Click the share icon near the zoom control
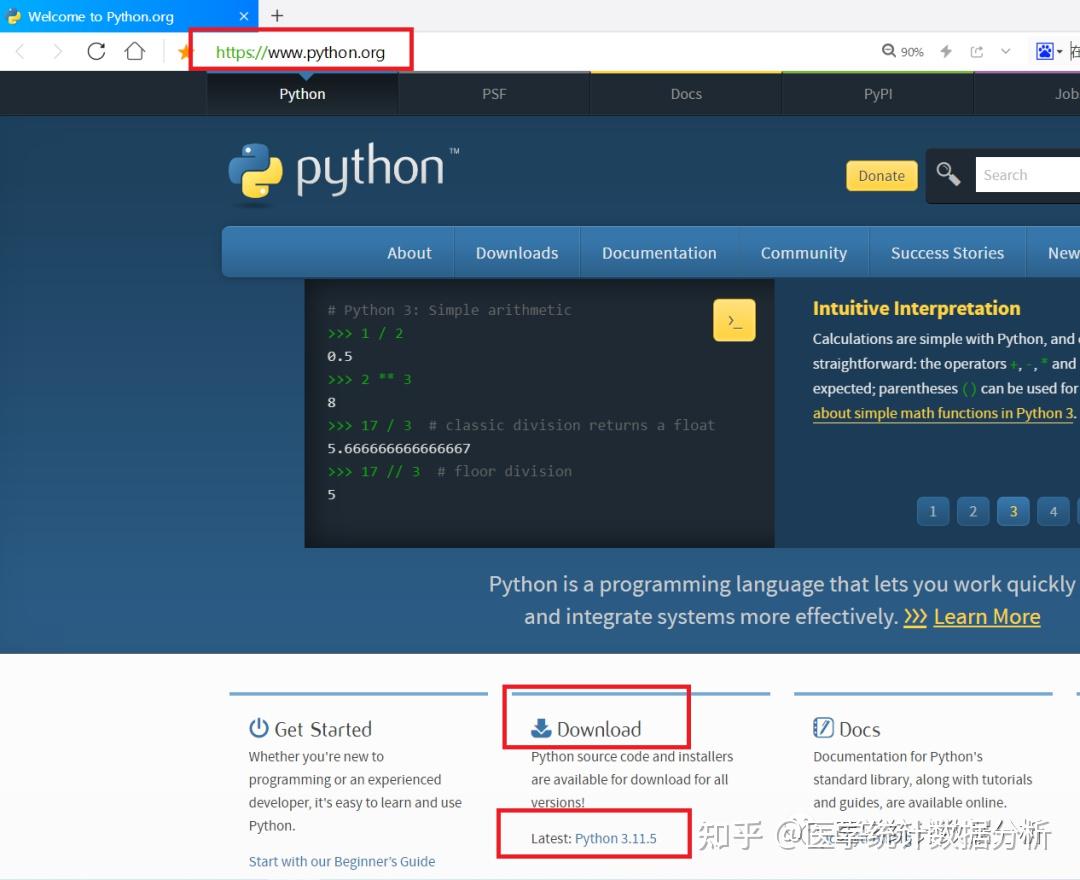The width and height of the screenshot is (1080, 880). click(x=976, y=51)
